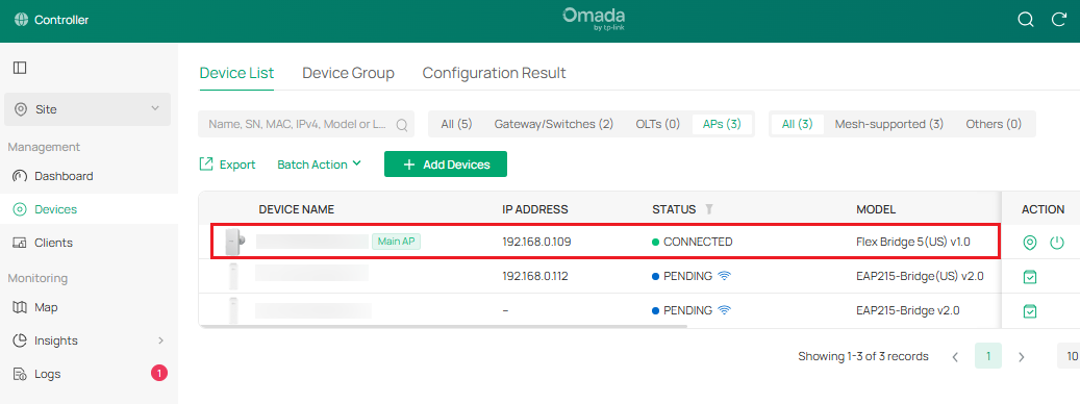Go to next page arrow

coord(1021,357)
